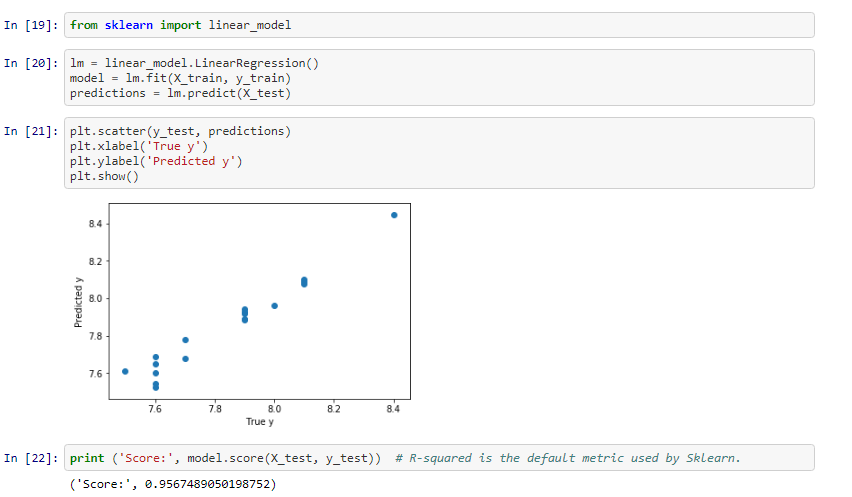Click into the sklearn import code cell

pos(439,25)
